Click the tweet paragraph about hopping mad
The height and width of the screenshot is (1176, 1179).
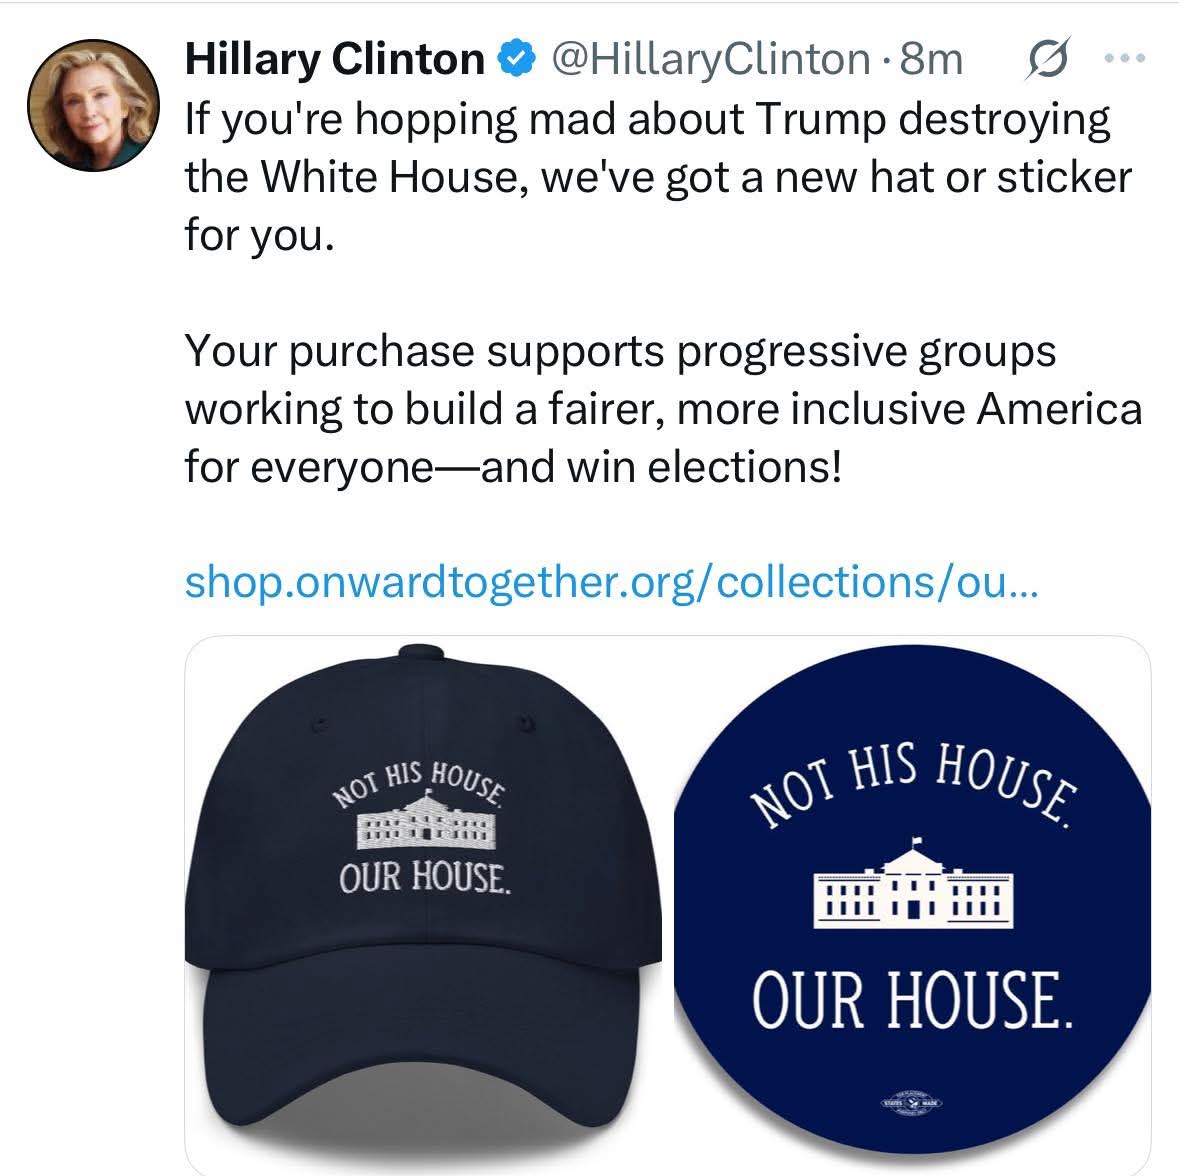tap(658, 177)
